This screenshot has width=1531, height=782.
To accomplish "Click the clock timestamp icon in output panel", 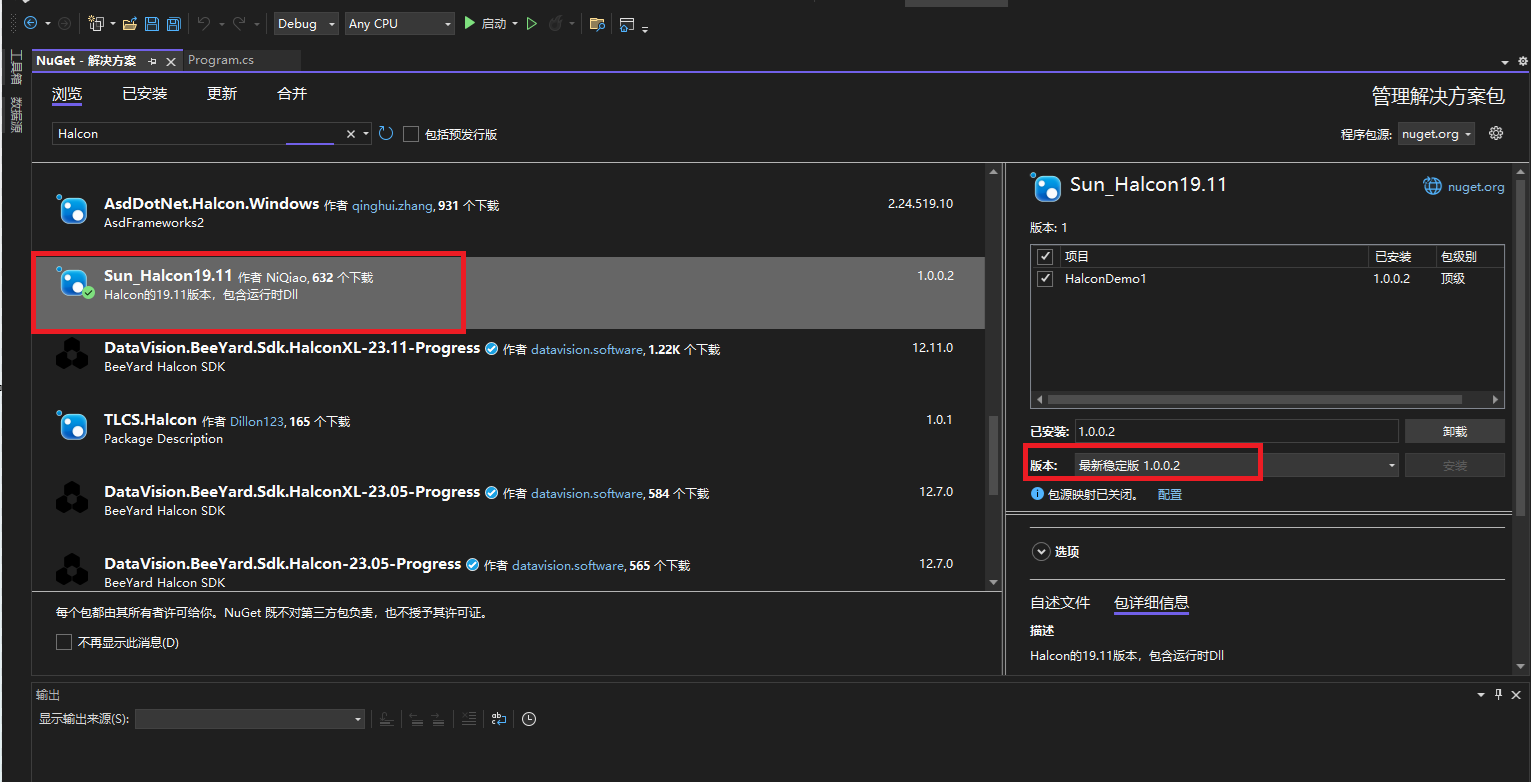I will point(529,719).
